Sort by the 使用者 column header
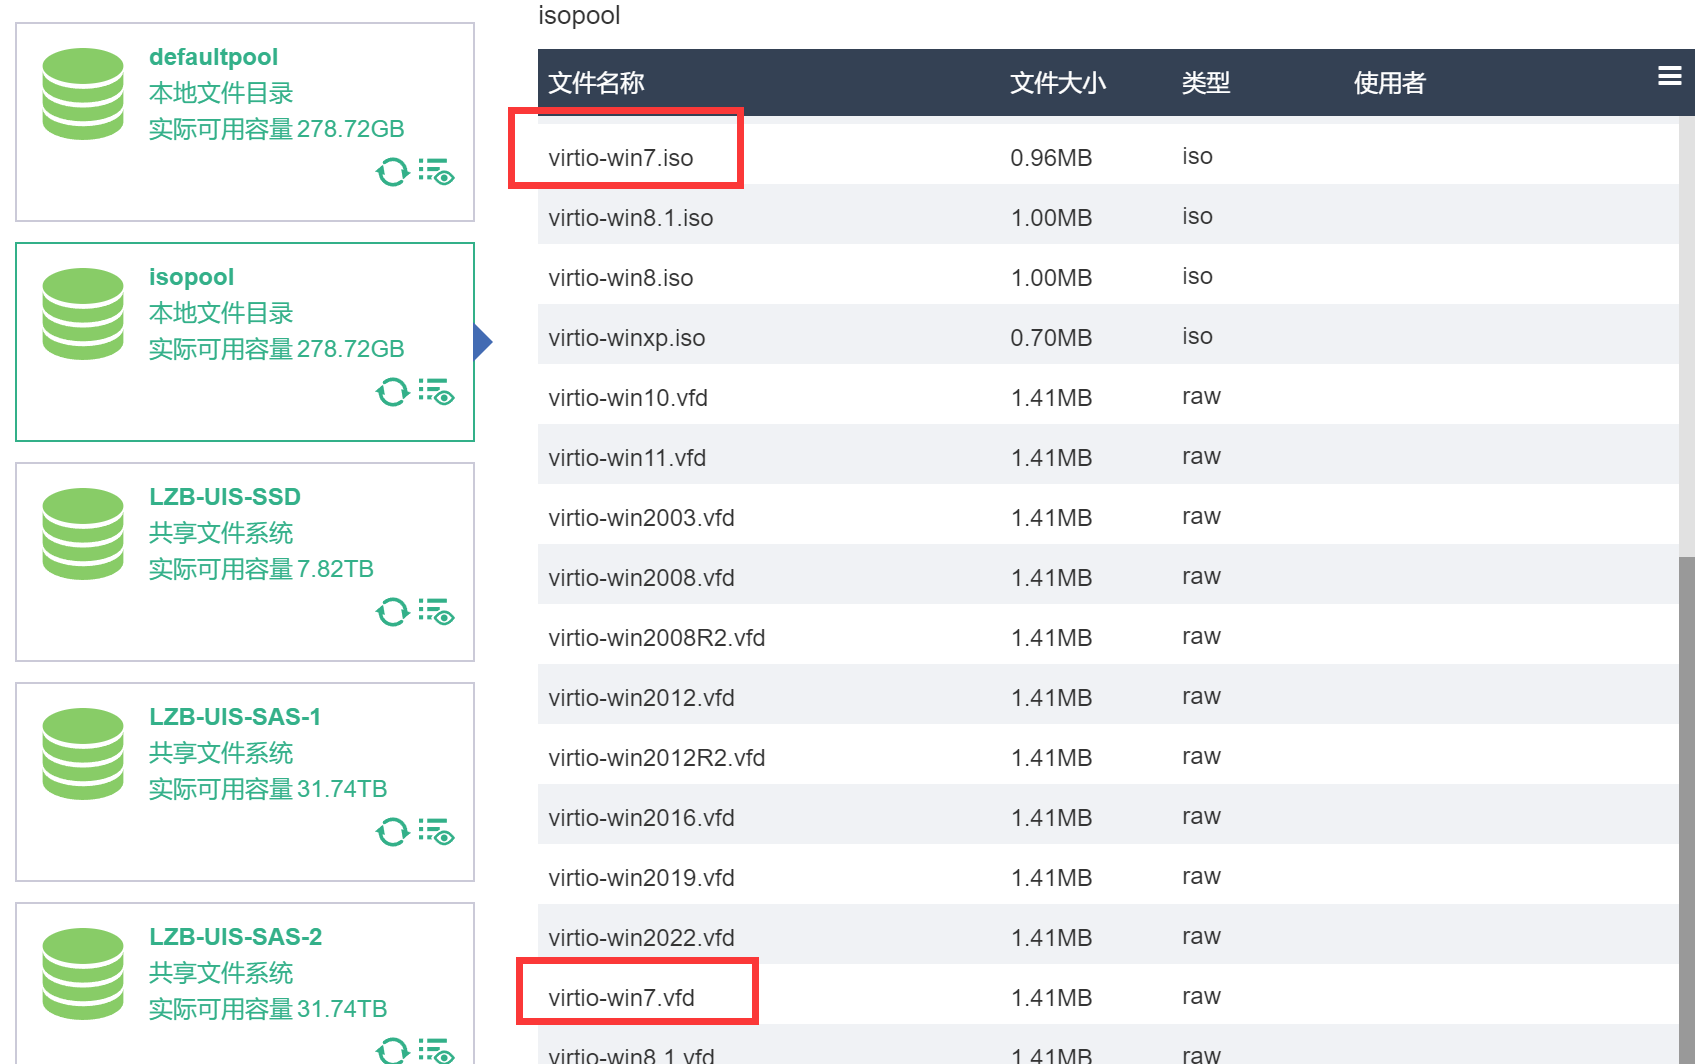The height and width of the screenshot is (1064, 1707). point(1390,83)
